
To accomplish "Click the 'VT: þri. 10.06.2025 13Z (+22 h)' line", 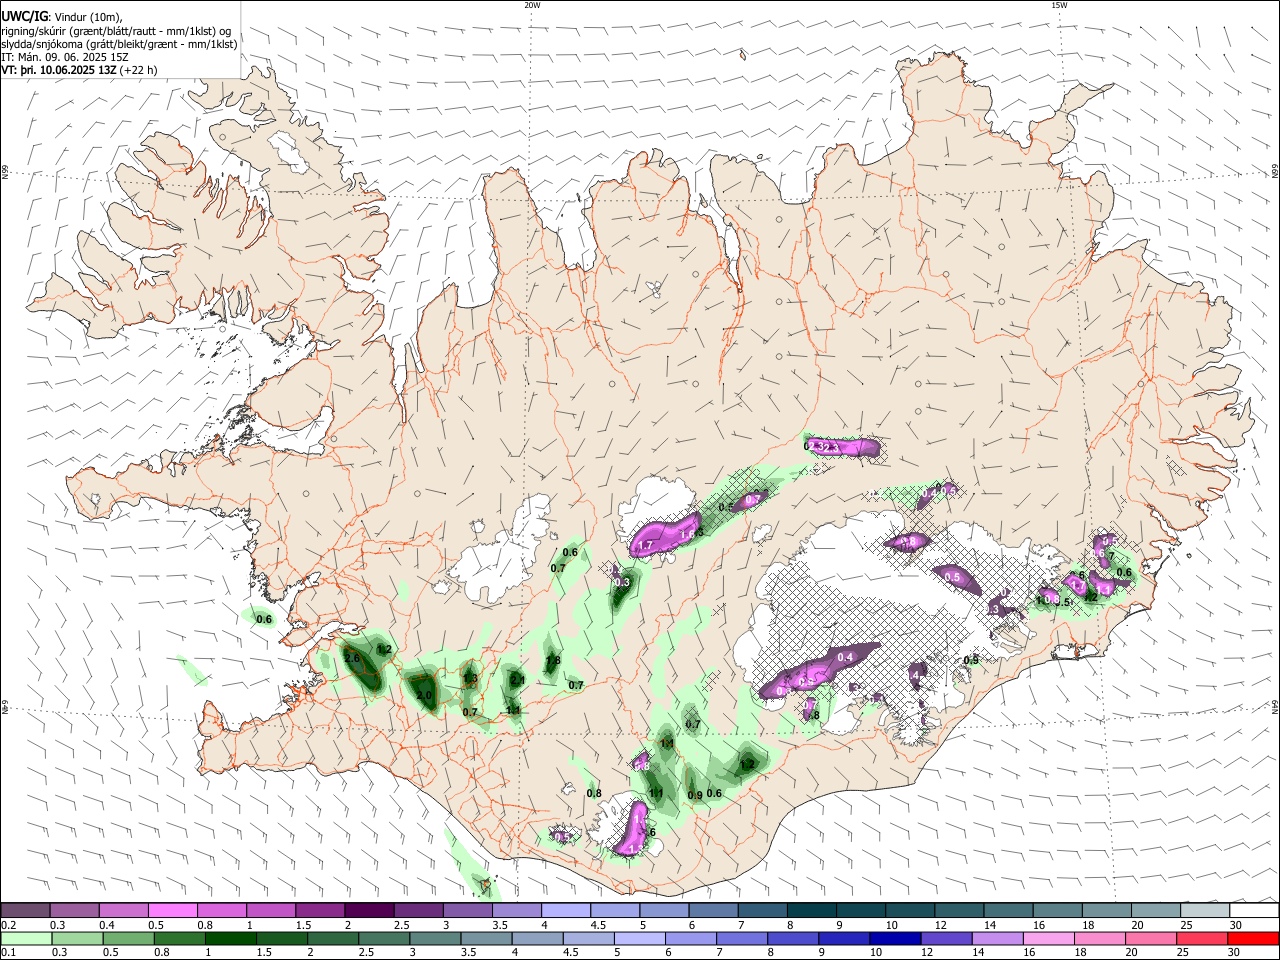I will tap(79, 70).
